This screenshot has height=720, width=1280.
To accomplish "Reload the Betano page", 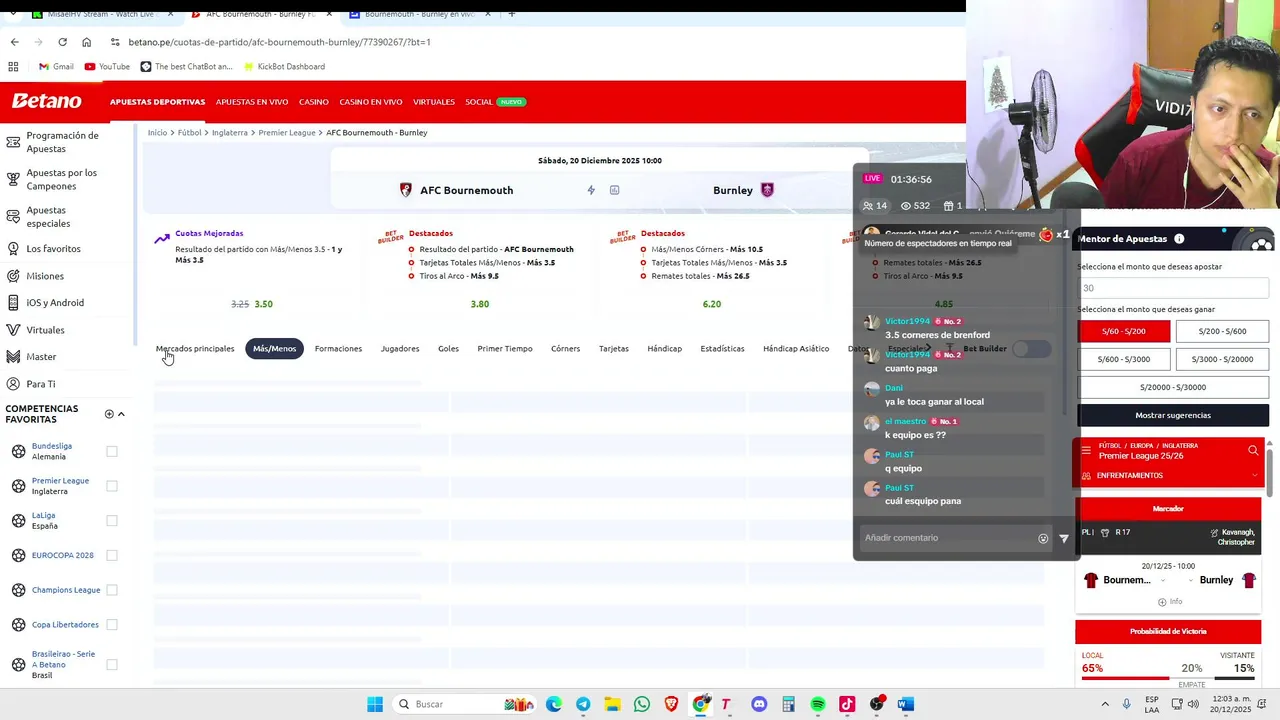I will (62, 42).
